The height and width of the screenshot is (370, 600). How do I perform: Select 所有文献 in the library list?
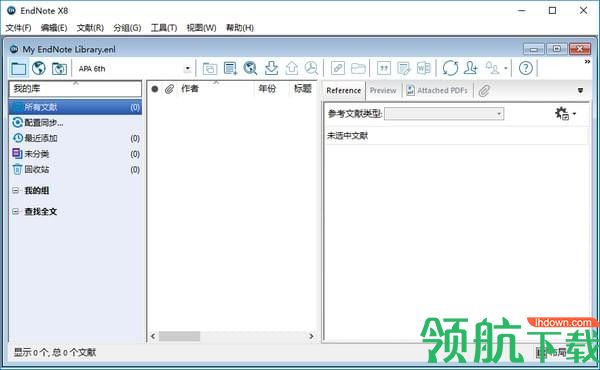(75, 107)
